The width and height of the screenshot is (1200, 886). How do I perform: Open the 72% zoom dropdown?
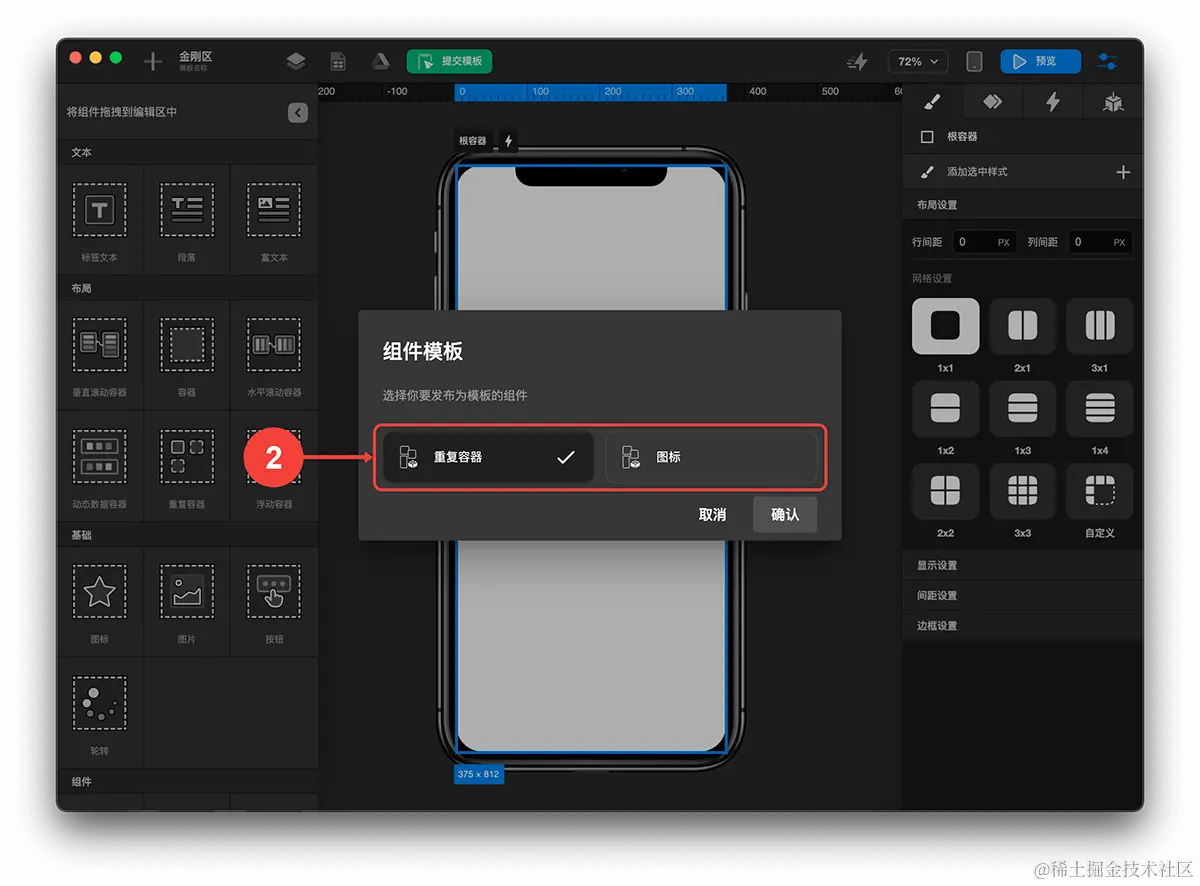[918, 62]
